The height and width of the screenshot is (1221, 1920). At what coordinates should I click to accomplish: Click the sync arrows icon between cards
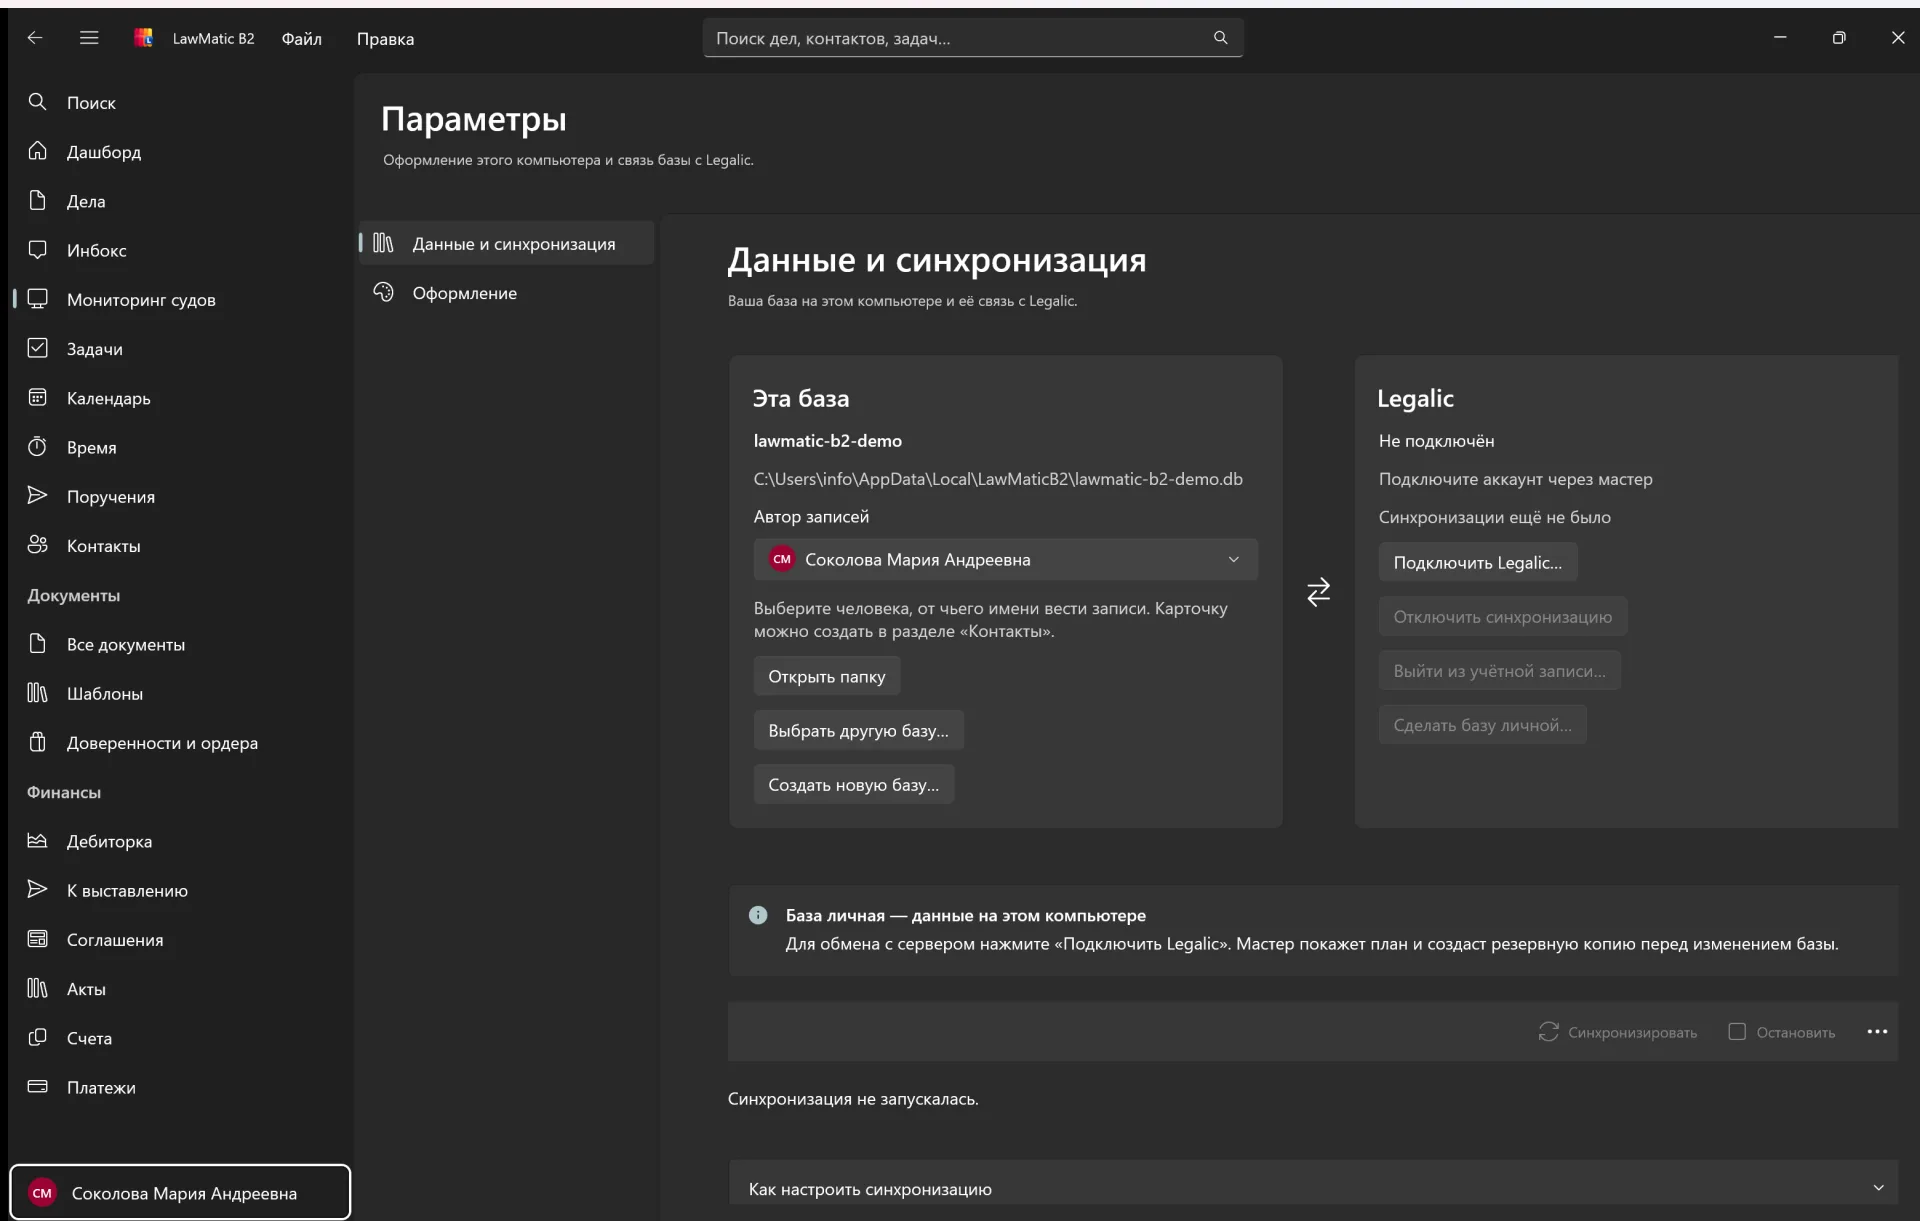click(1318, 592)
